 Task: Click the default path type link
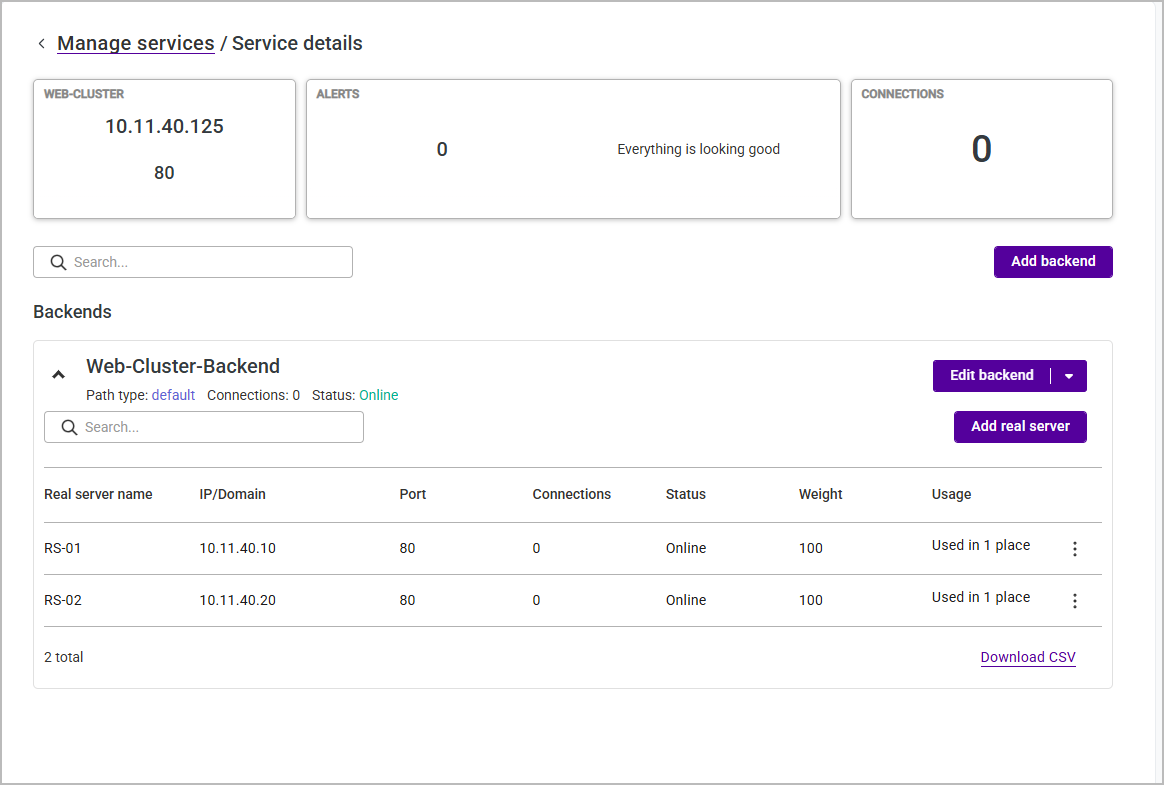coord(173,395)
